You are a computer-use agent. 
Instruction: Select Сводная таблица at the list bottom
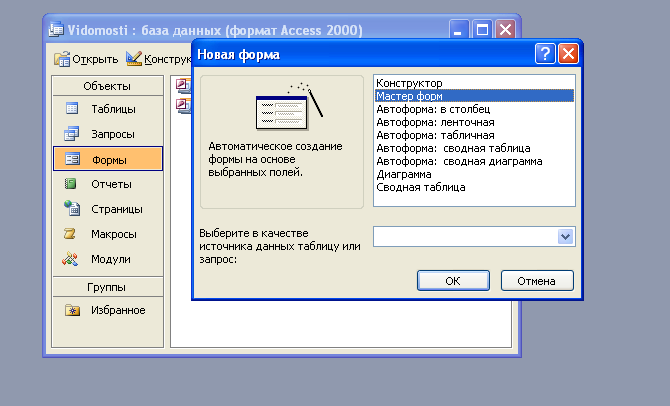474,187
